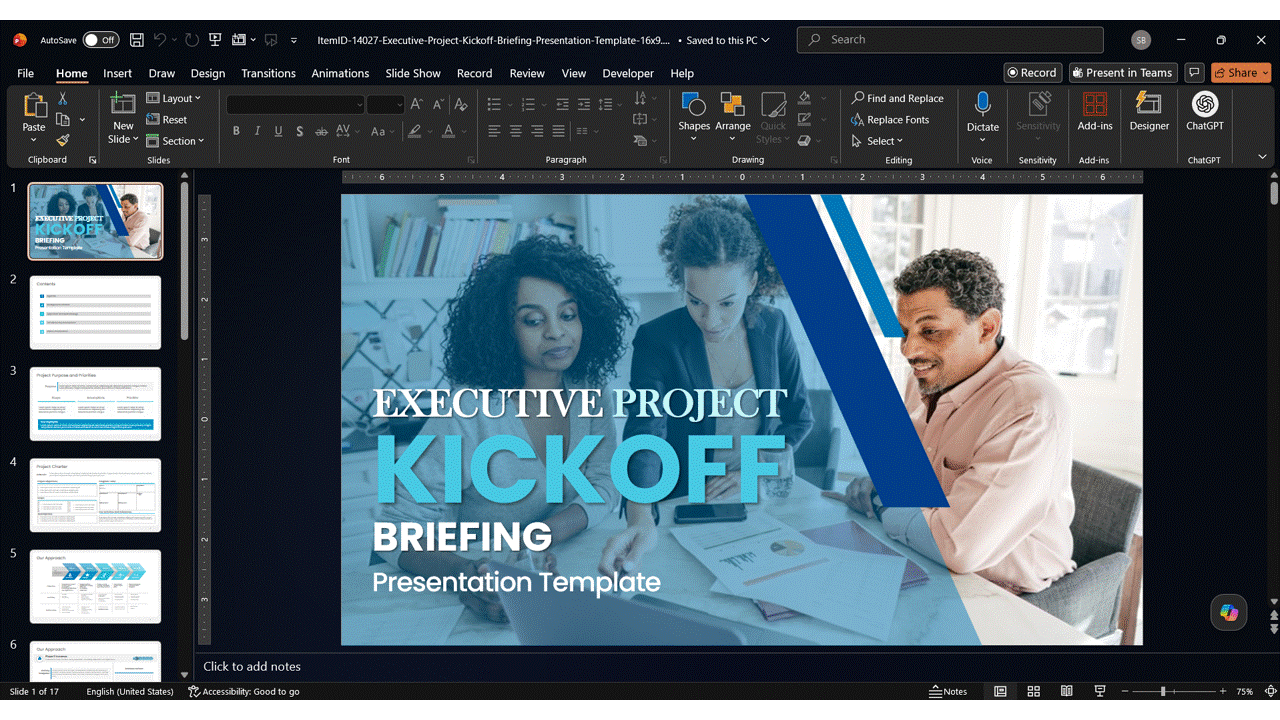The image size is (1280, 720).
Task: Open the font name combo box
Action: 295,104
